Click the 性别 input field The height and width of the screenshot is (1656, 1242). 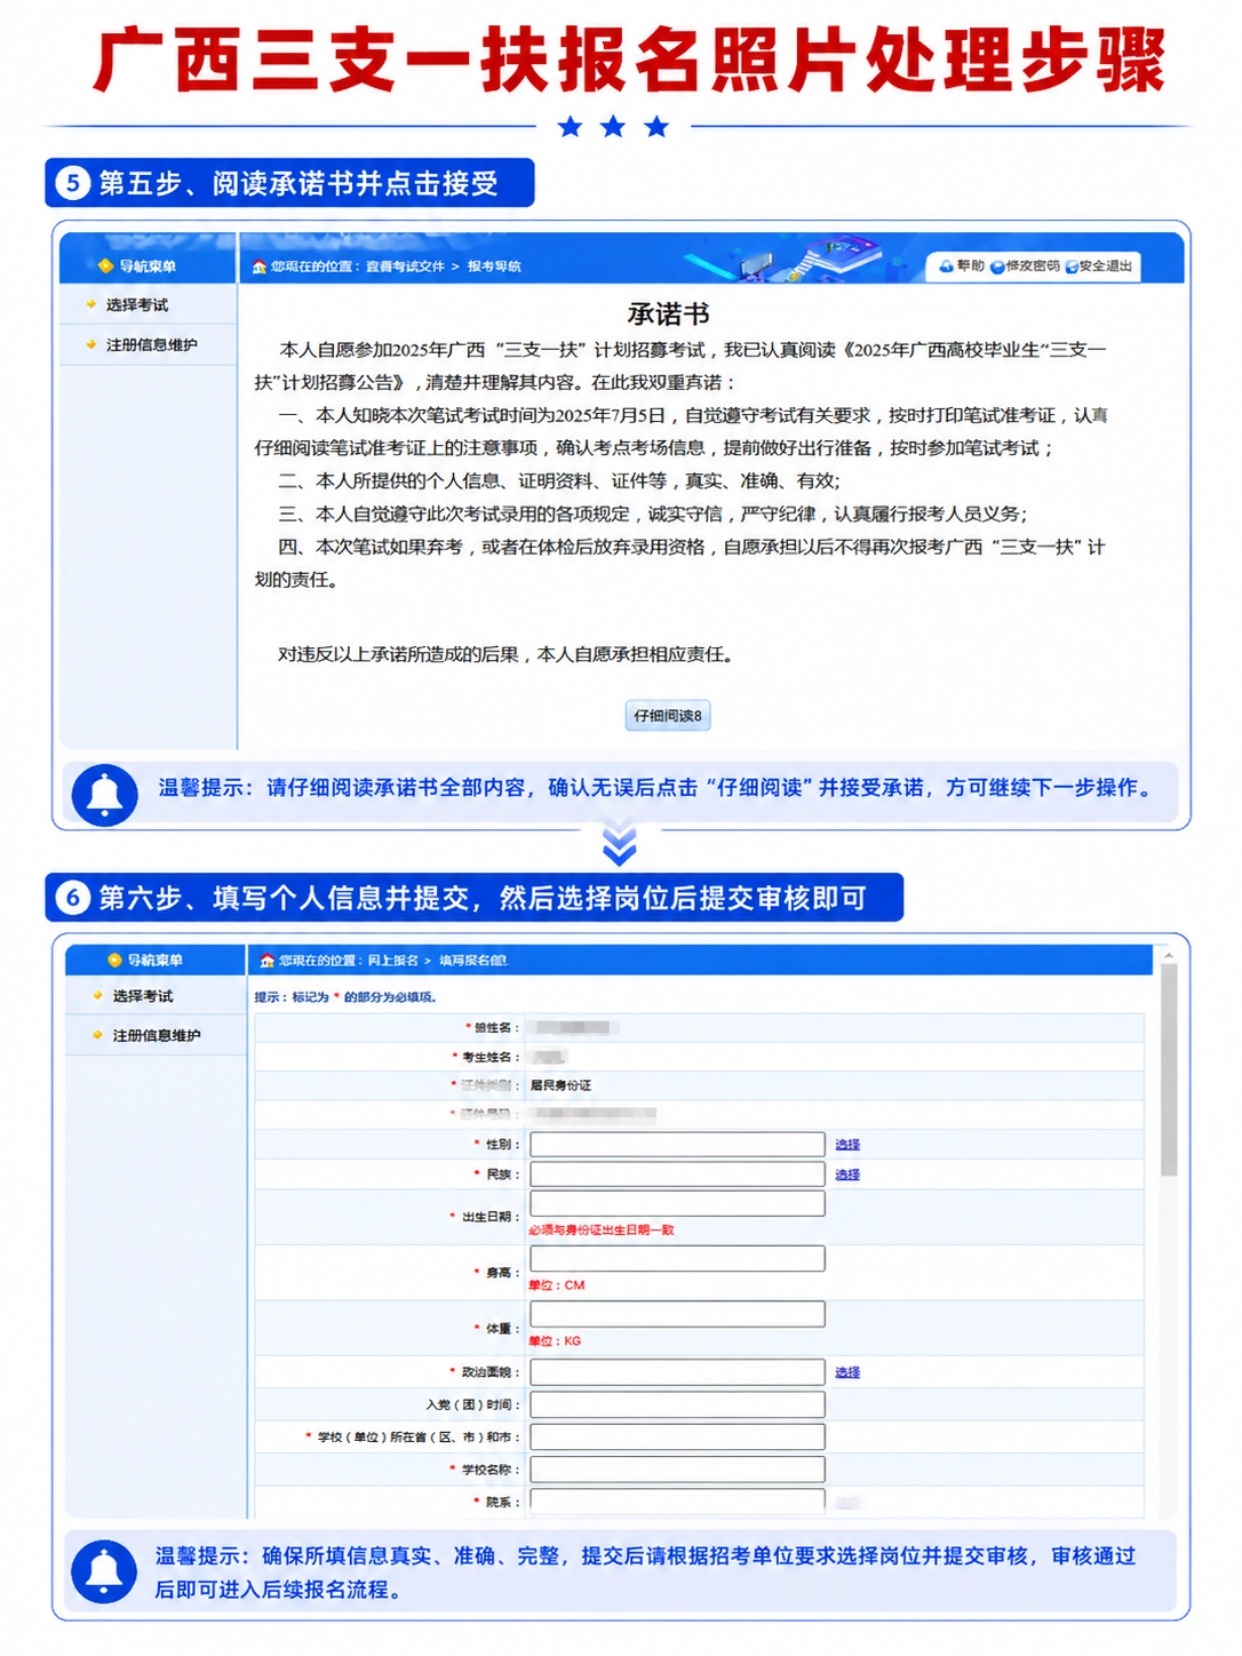pyautogui.click(x=677, y=1144)
